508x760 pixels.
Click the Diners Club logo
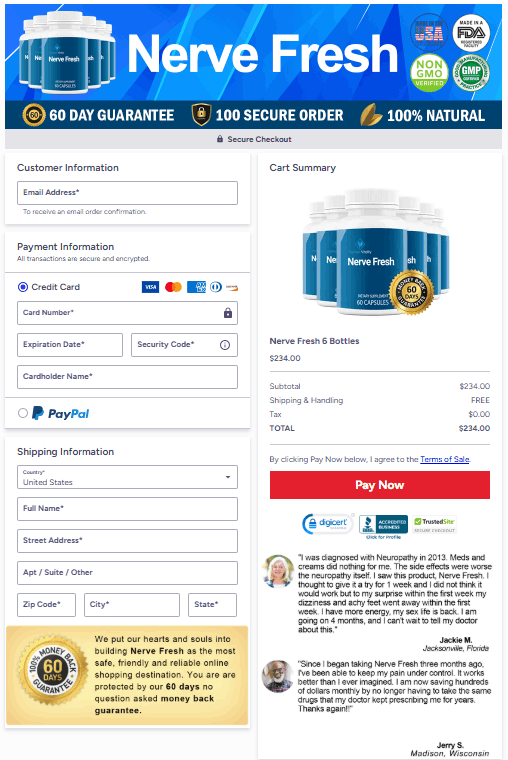click(x=216, y=287)
